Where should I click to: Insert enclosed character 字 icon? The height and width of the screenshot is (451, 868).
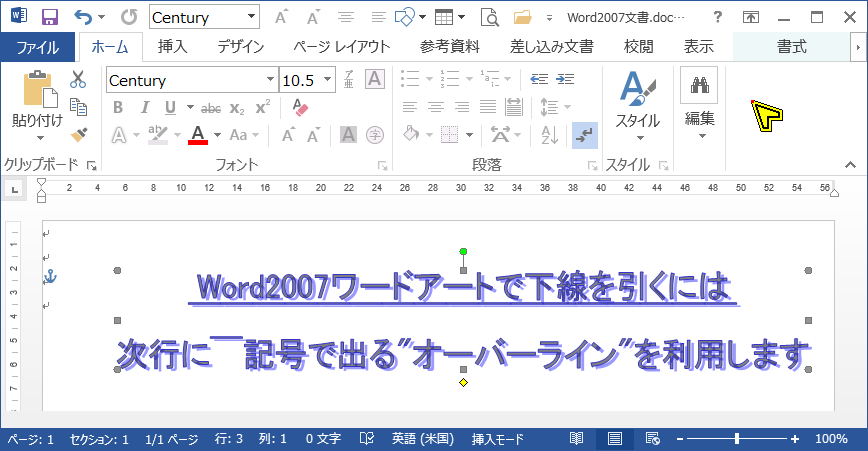[x=375, y=134]
